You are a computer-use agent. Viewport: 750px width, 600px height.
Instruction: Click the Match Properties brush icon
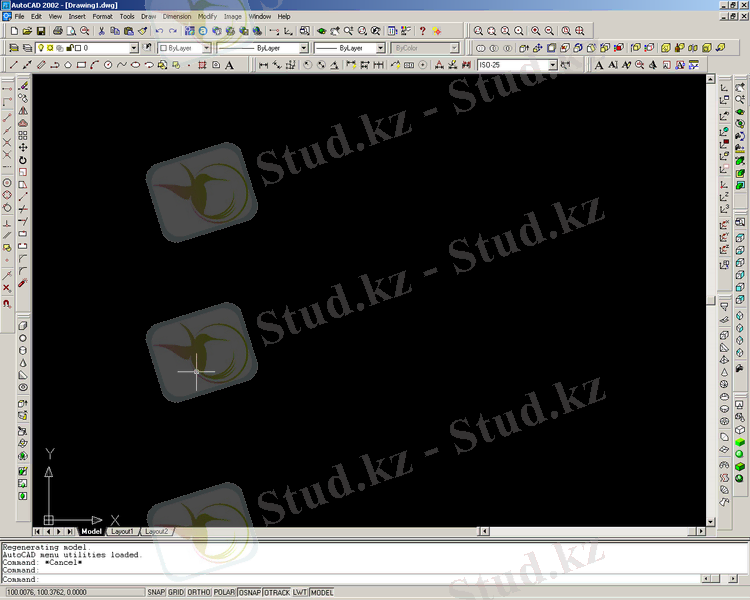coord(142,31)
